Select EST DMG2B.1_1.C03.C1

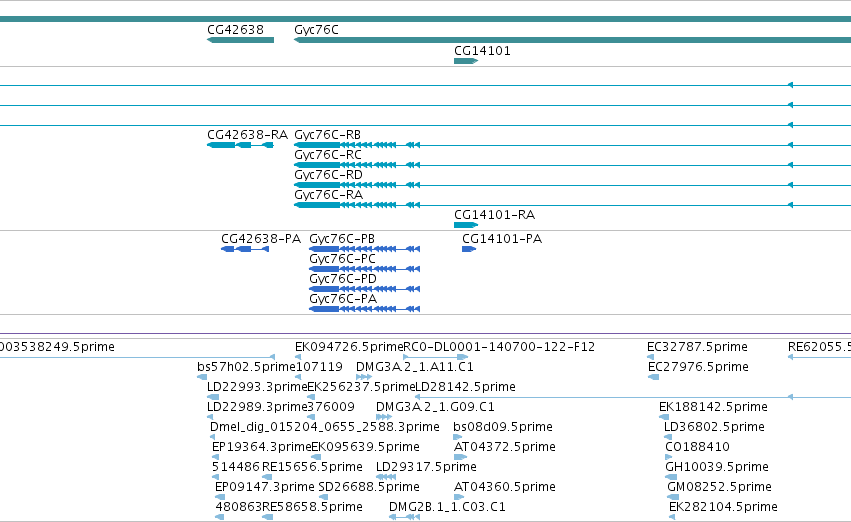(x=447, y=507)
